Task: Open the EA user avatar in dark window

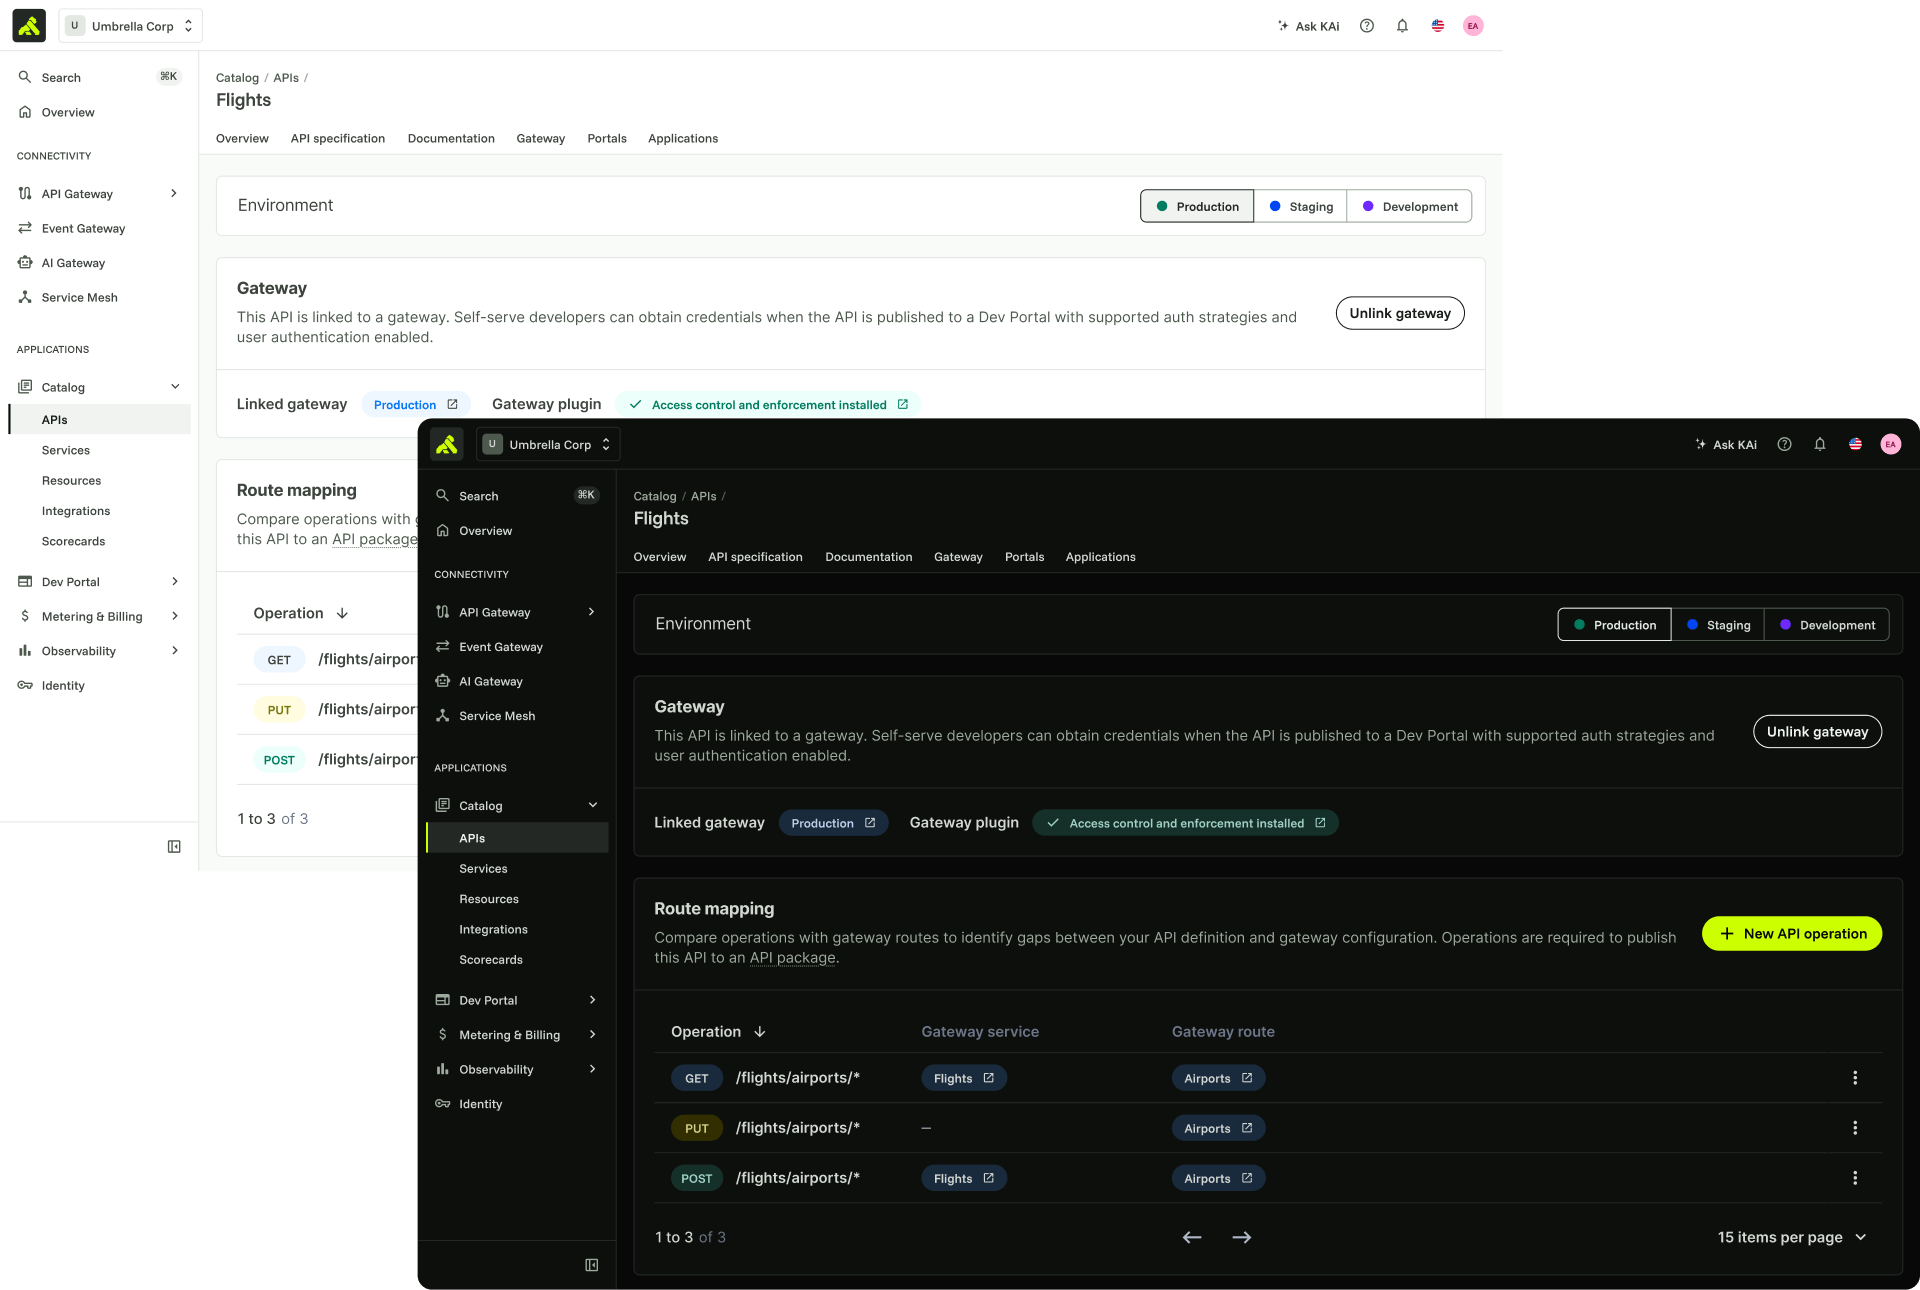Action: 1890,444
